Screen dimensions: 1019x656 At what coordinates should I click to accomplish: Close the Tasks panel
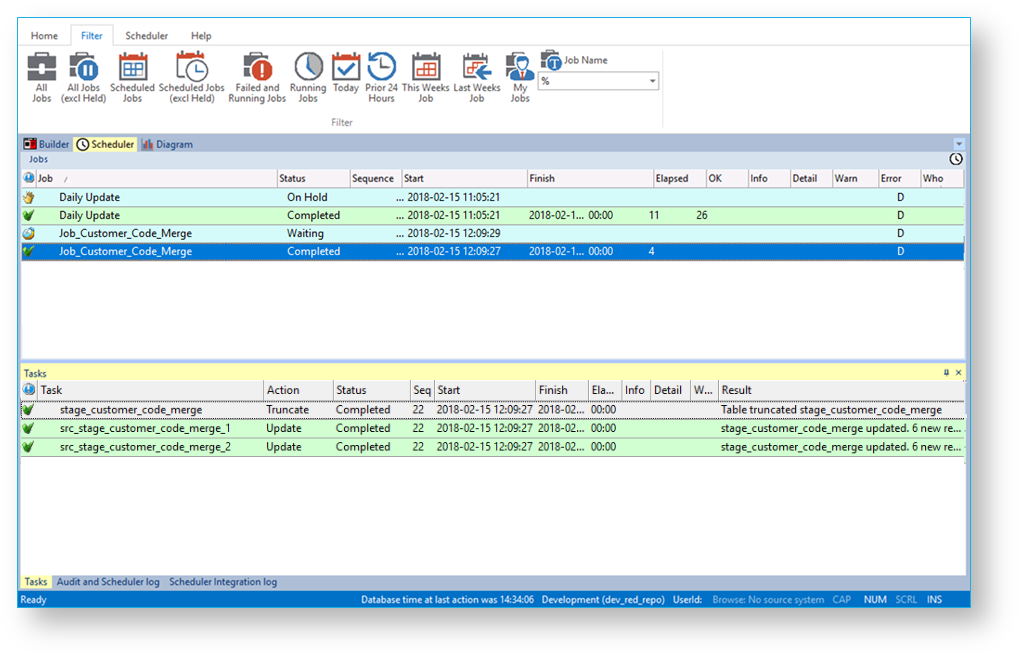[958, 373]
